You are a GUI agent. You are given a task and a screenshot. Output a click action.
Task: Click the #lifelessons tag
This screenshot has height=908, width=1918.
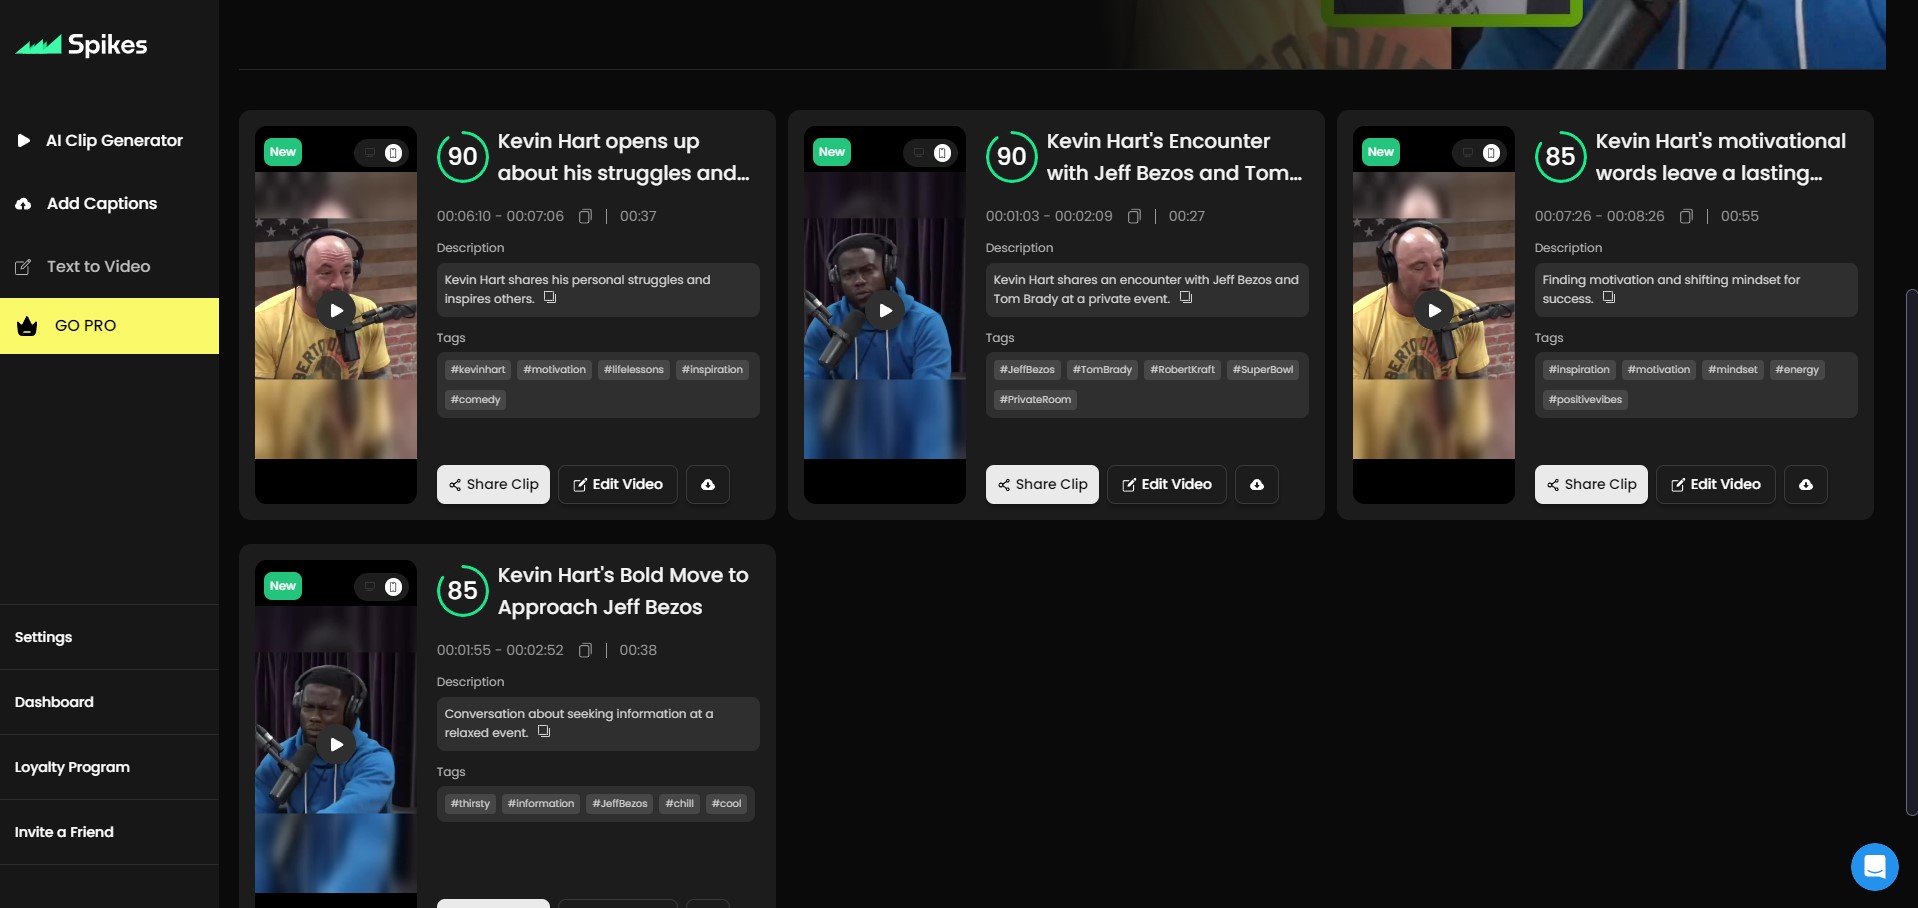tap(634, 370)
